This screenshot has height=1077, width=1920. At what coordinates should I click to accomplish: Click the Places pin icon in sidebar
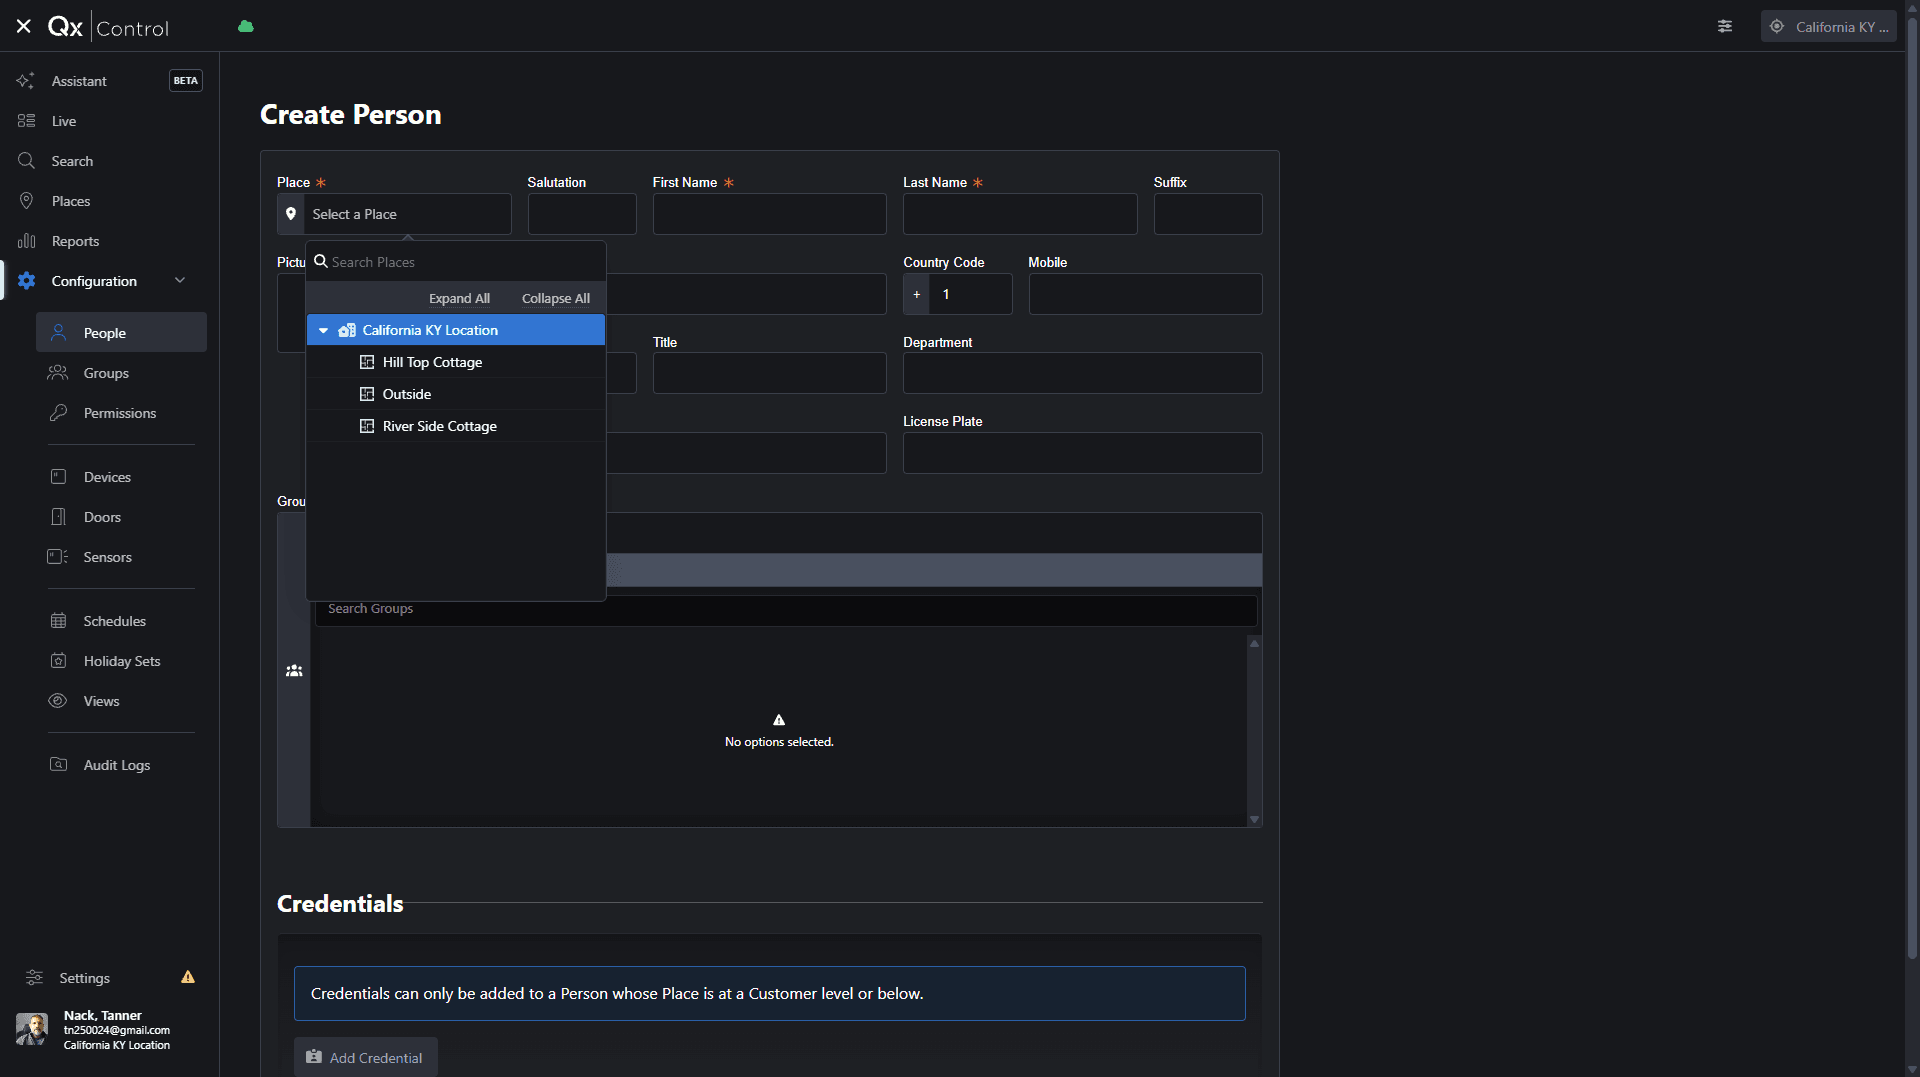(26, 201)
